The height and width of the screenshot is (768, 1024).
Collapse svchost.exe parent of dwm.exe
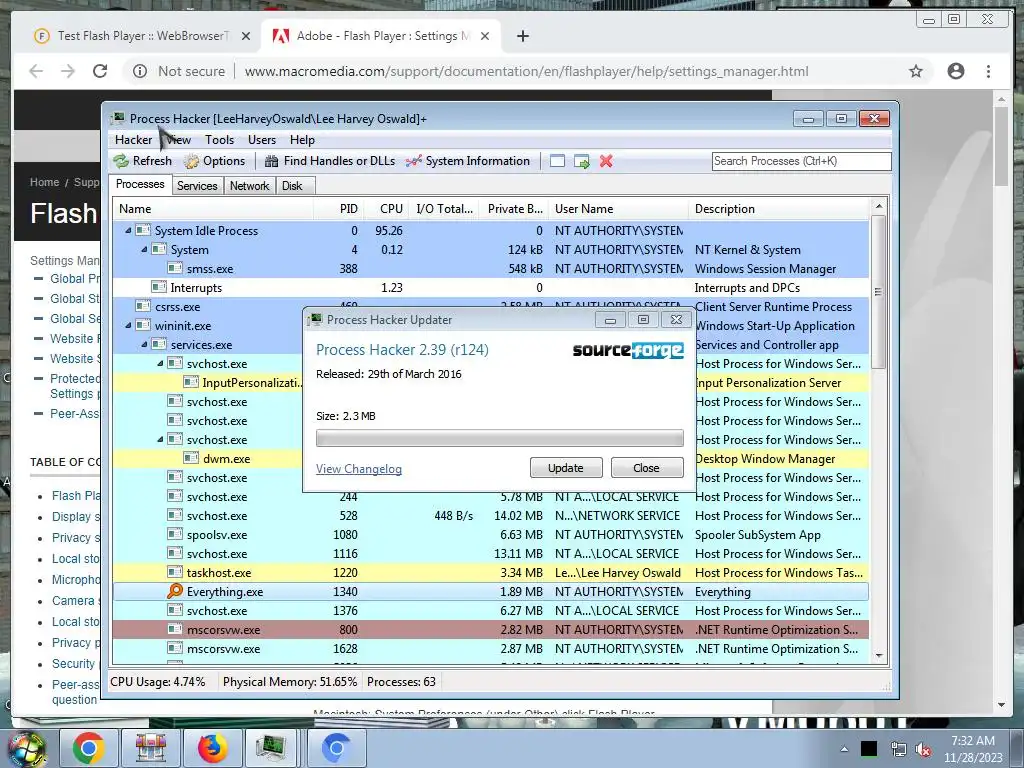coord(160,439)
